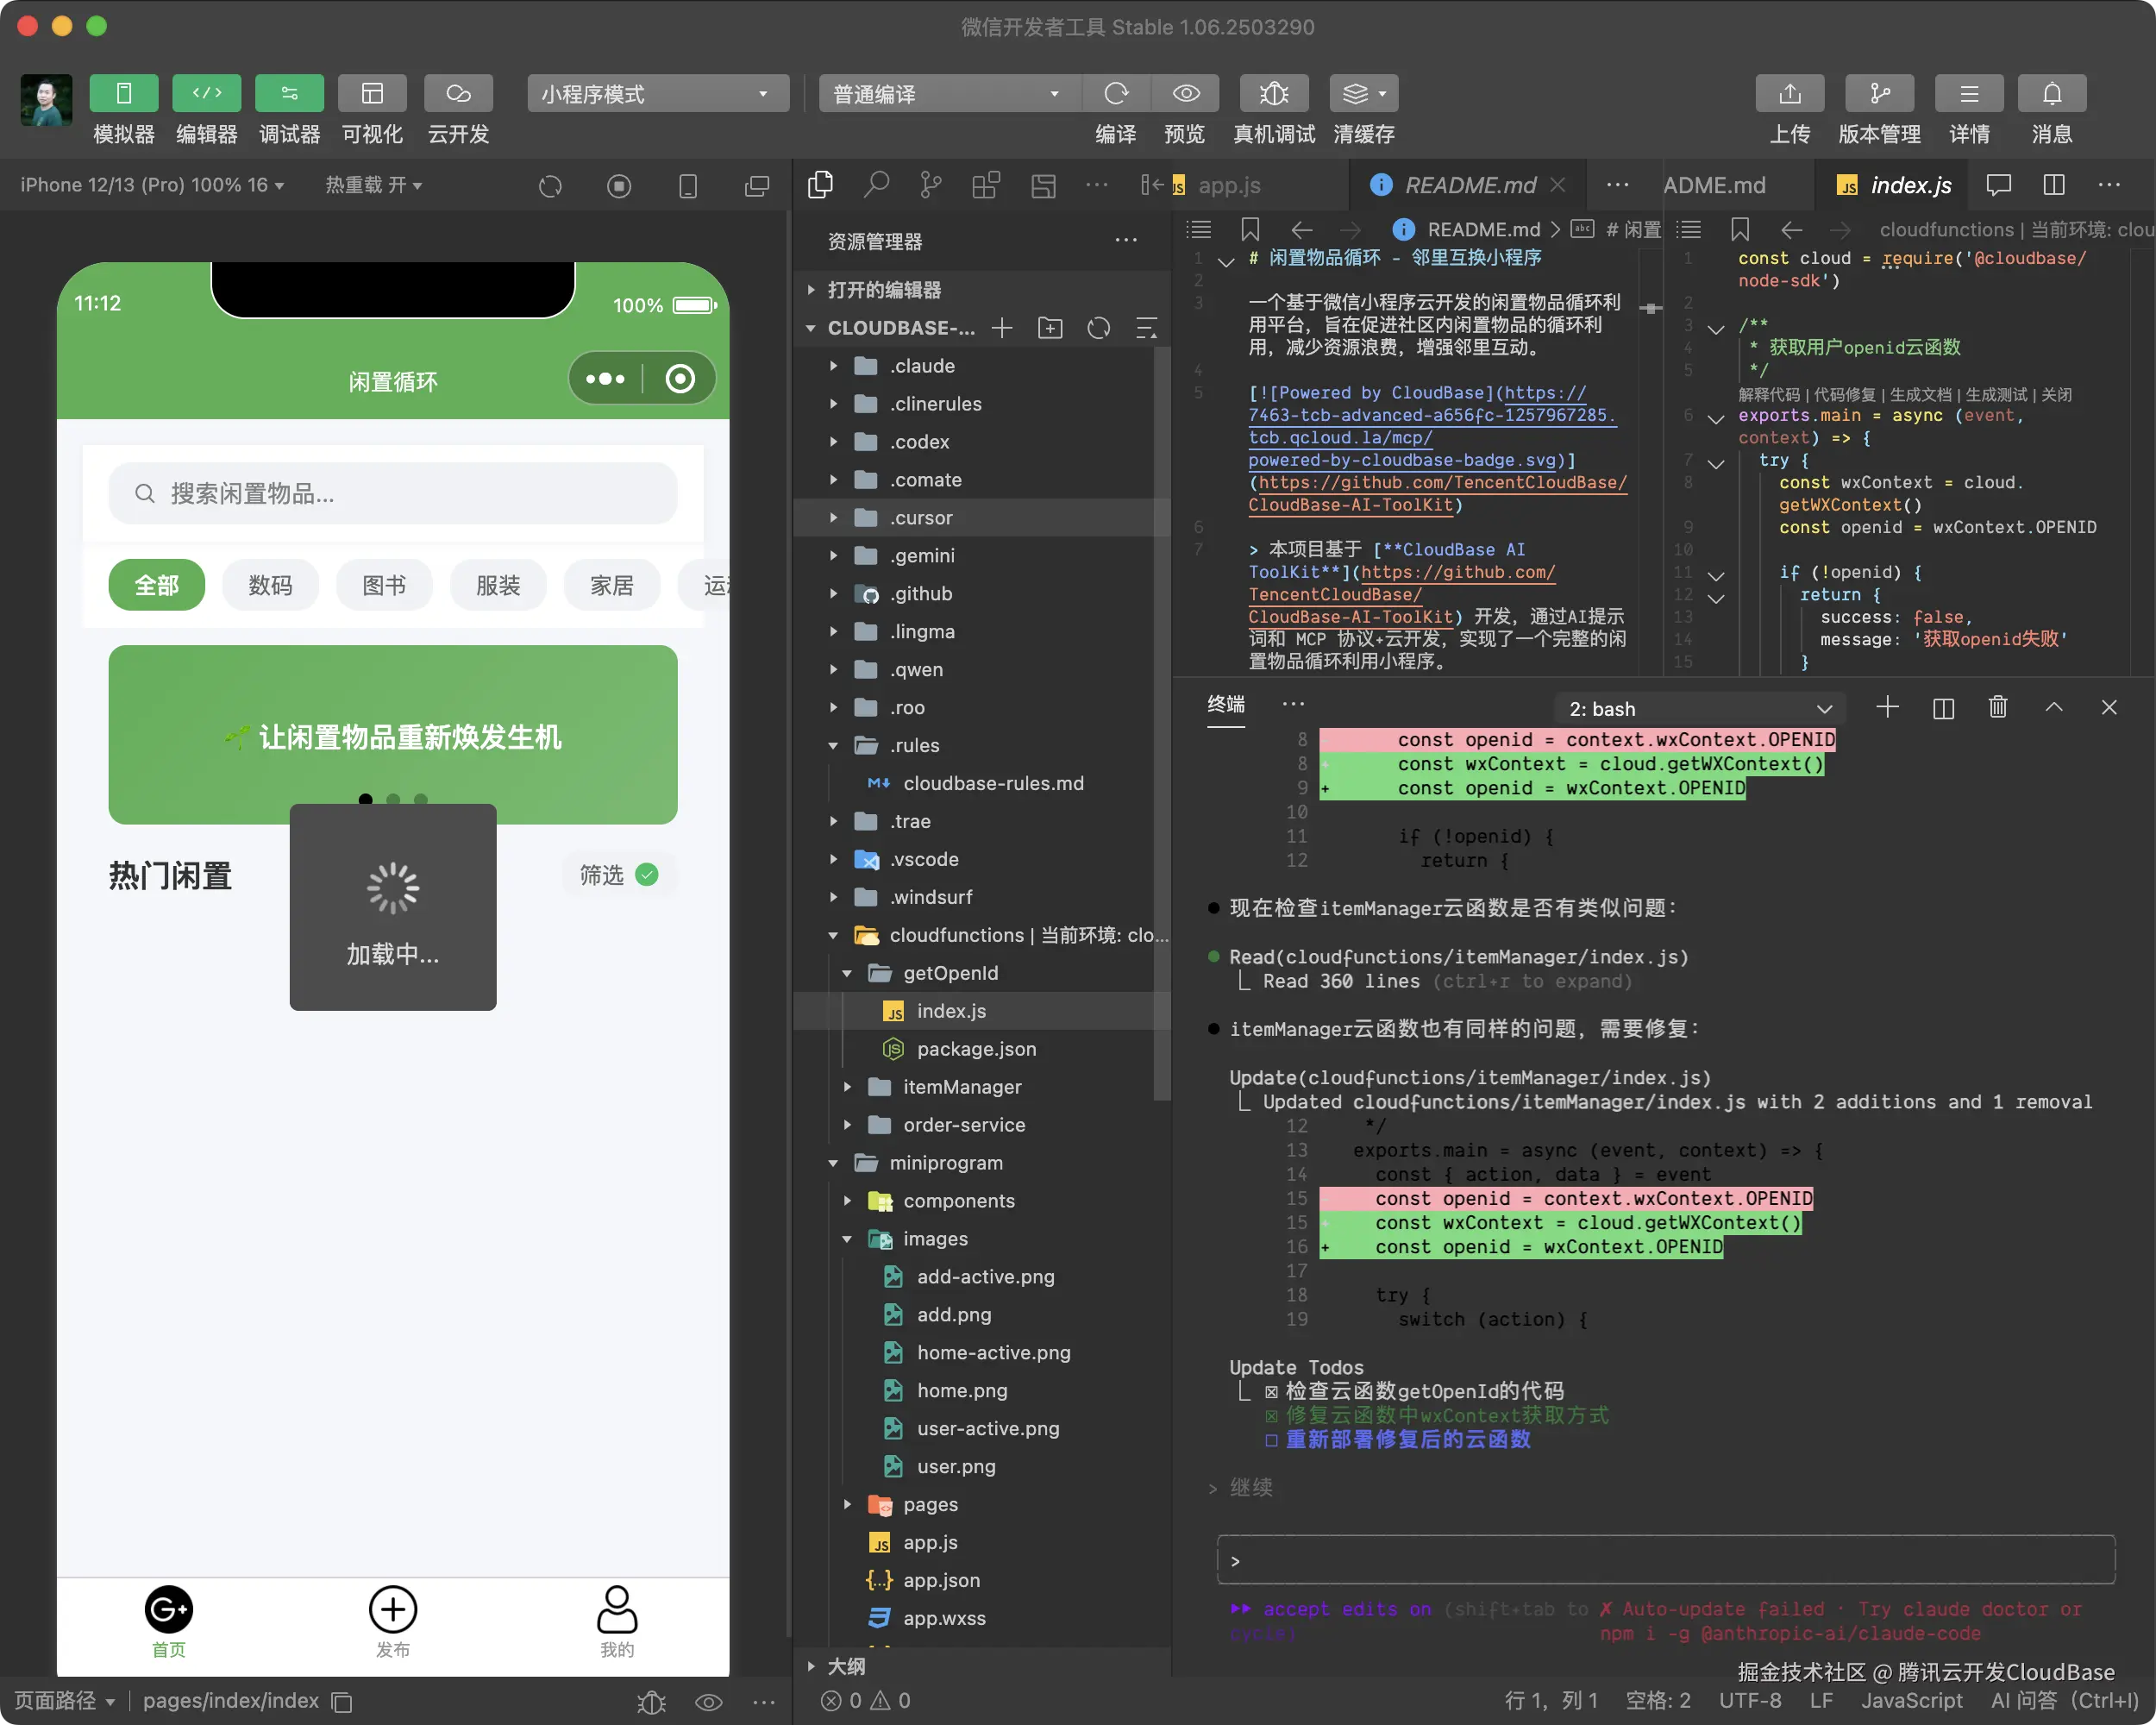Screen dimensions: 2156x1725
Task: Open the 普通编译 compile mode dropdown
Action: pyautogui.click(x=947, y=93)
